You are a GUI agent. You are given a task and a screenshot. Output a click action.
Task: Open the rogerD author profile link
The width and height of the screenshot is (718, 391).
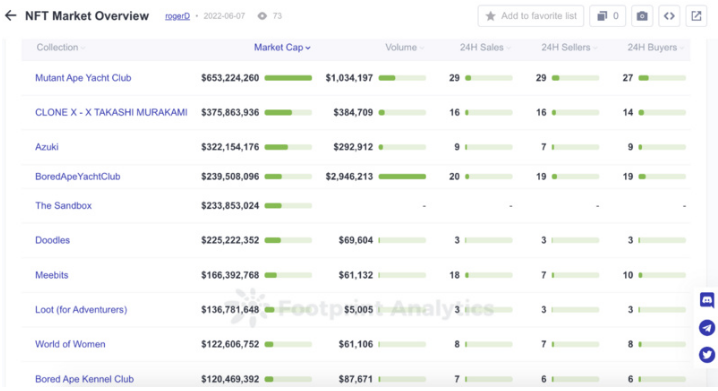click(x=177, y=16)
